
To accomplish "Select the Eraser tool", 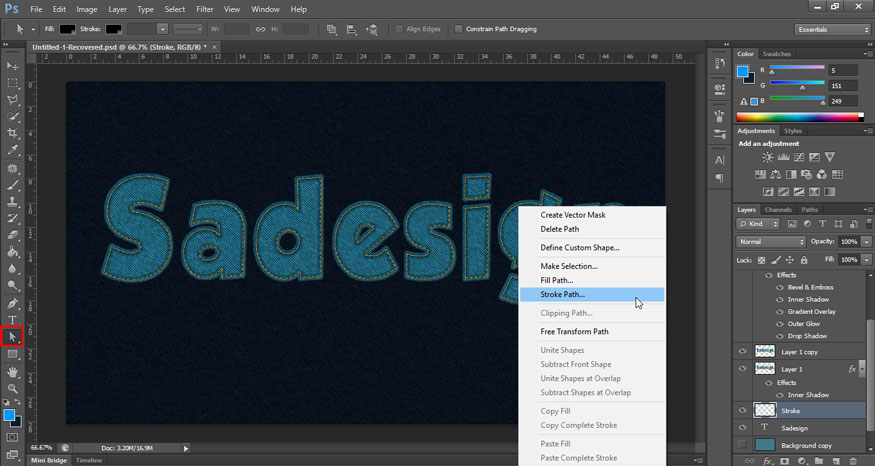I will coord(12,235).
